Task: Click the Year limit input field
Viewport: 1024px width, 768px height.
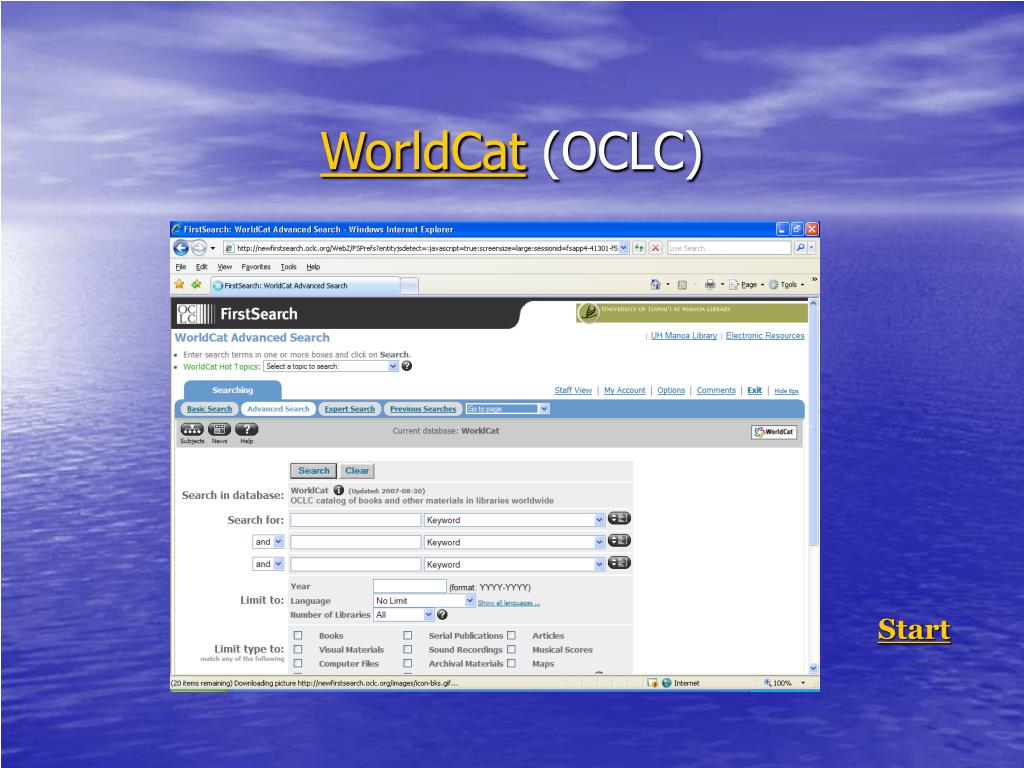Action: [409, 586]
